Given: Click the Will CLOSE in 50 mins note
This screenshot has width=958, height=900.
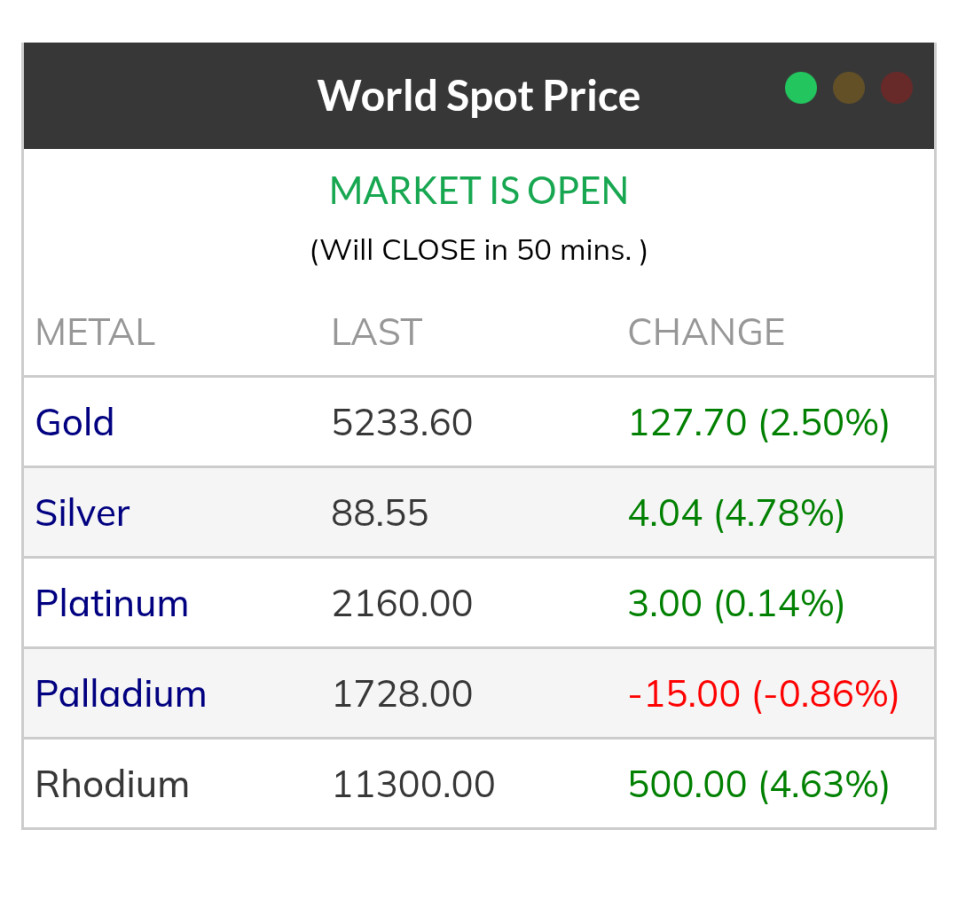Looking at the screenshot, I should pos(479,250).
